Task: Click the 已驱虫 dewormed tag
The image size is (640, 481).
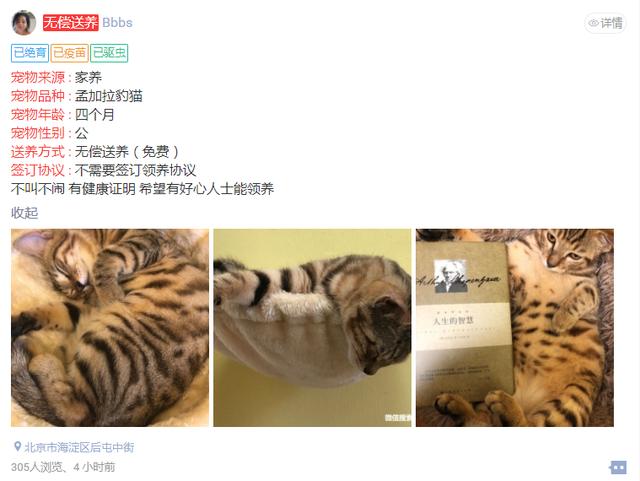Action: 109,53
